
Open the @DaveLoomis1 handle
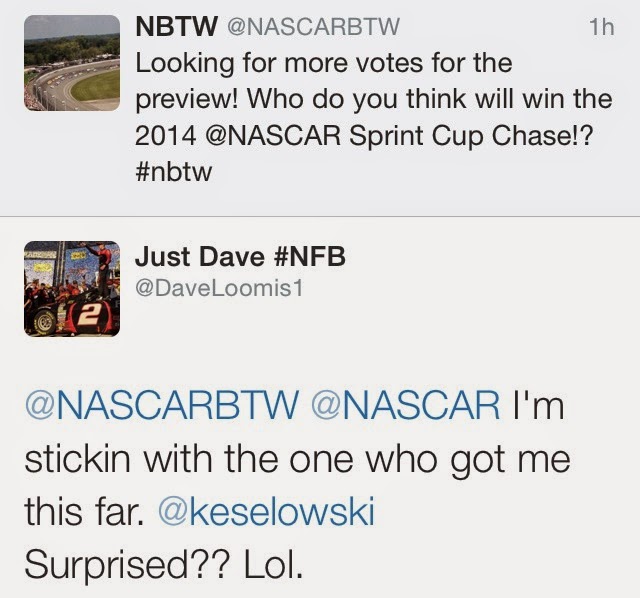coord(219,289)
